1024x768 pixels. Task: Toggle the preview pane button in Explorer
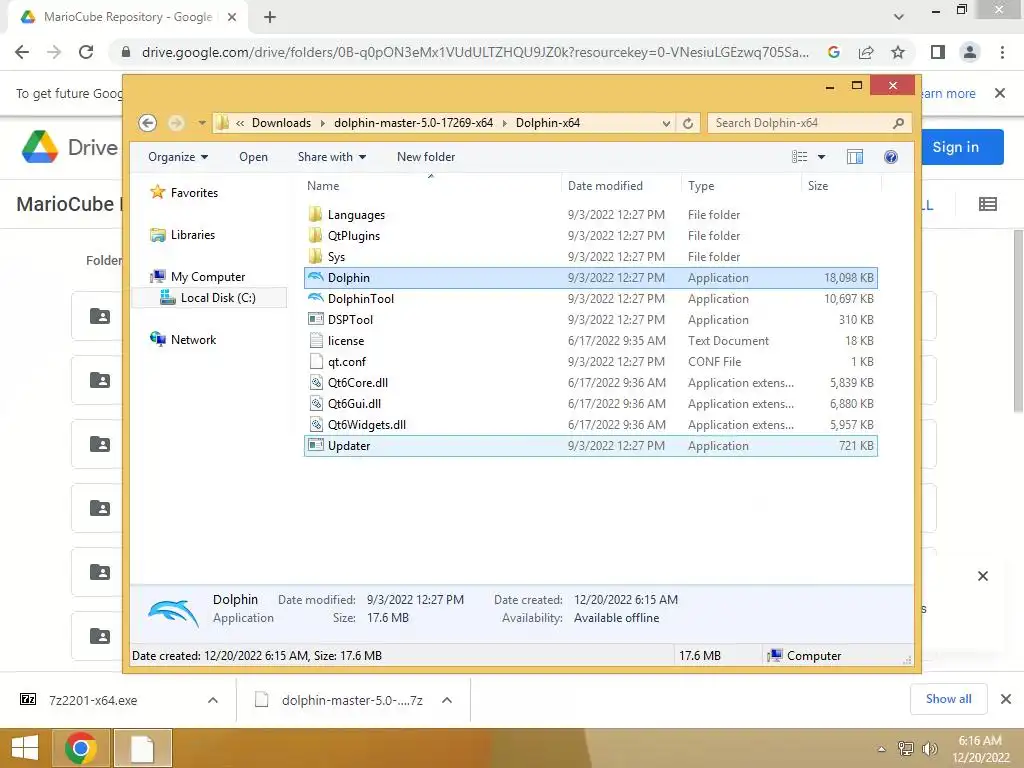pos(855,157)
